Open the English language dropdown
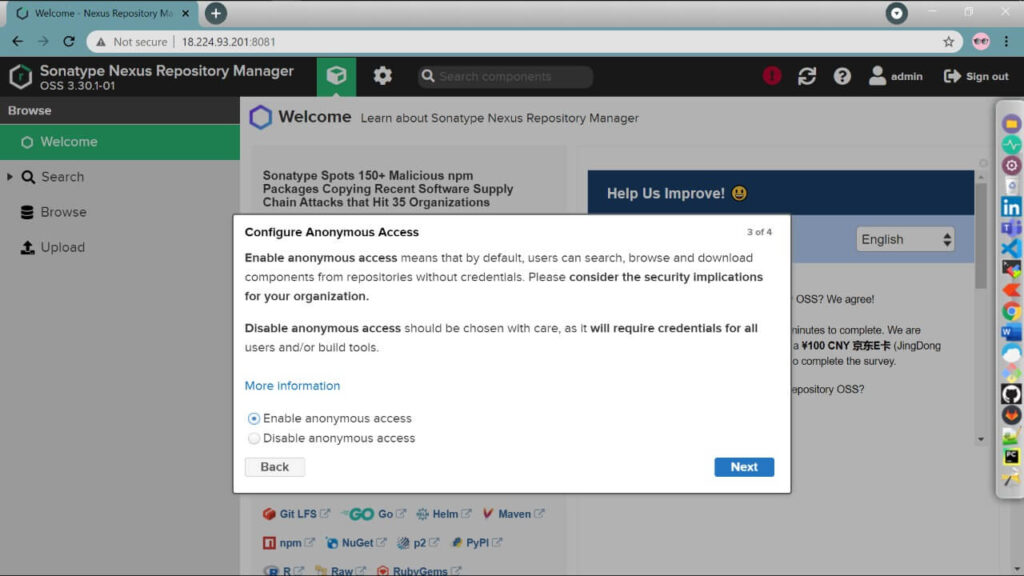 904,240
